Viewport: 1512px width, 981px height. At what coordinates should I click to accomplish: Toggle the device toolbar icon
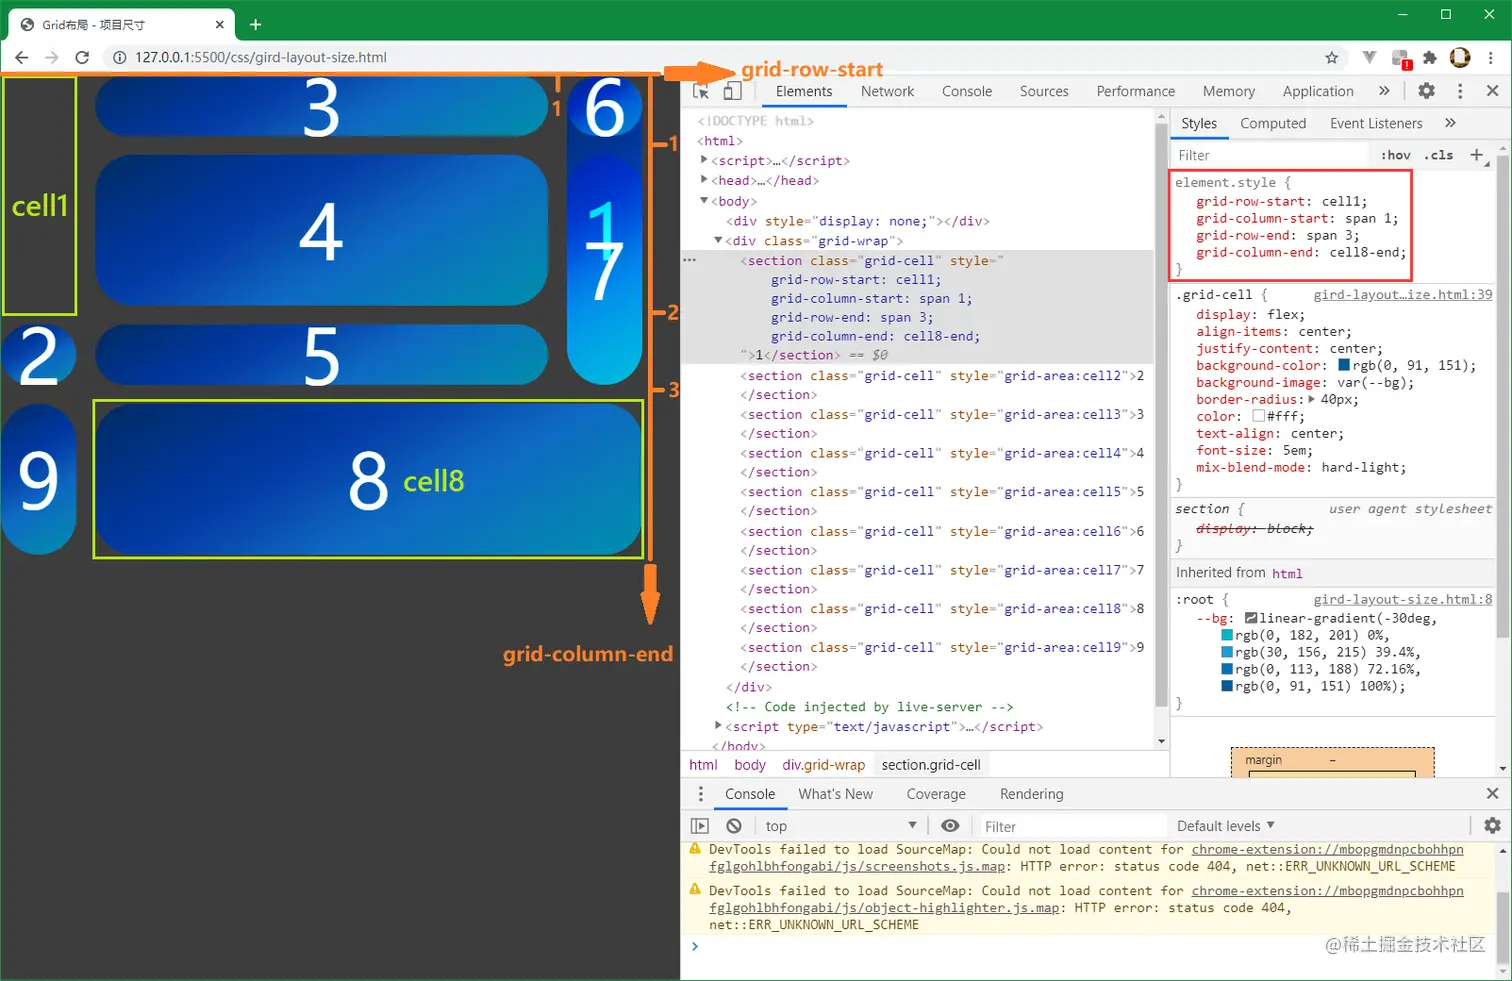coord(732,91)
